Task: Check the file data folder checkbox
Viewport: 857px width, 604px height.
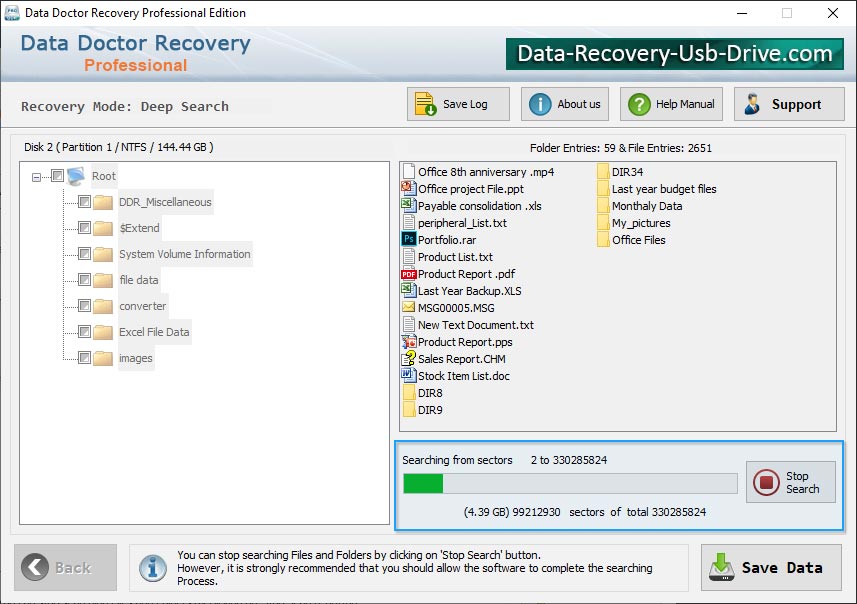Action: pos(84,280)
